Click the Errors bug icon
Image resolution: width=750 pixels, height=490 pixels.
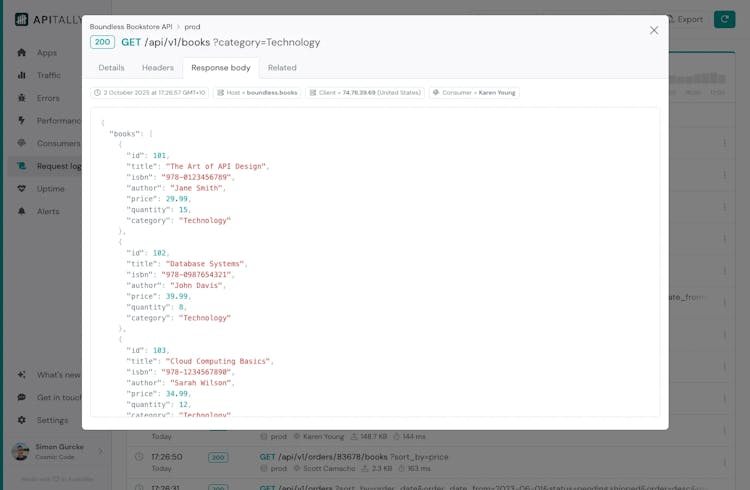pyautogui.click(x=21, y=98)
